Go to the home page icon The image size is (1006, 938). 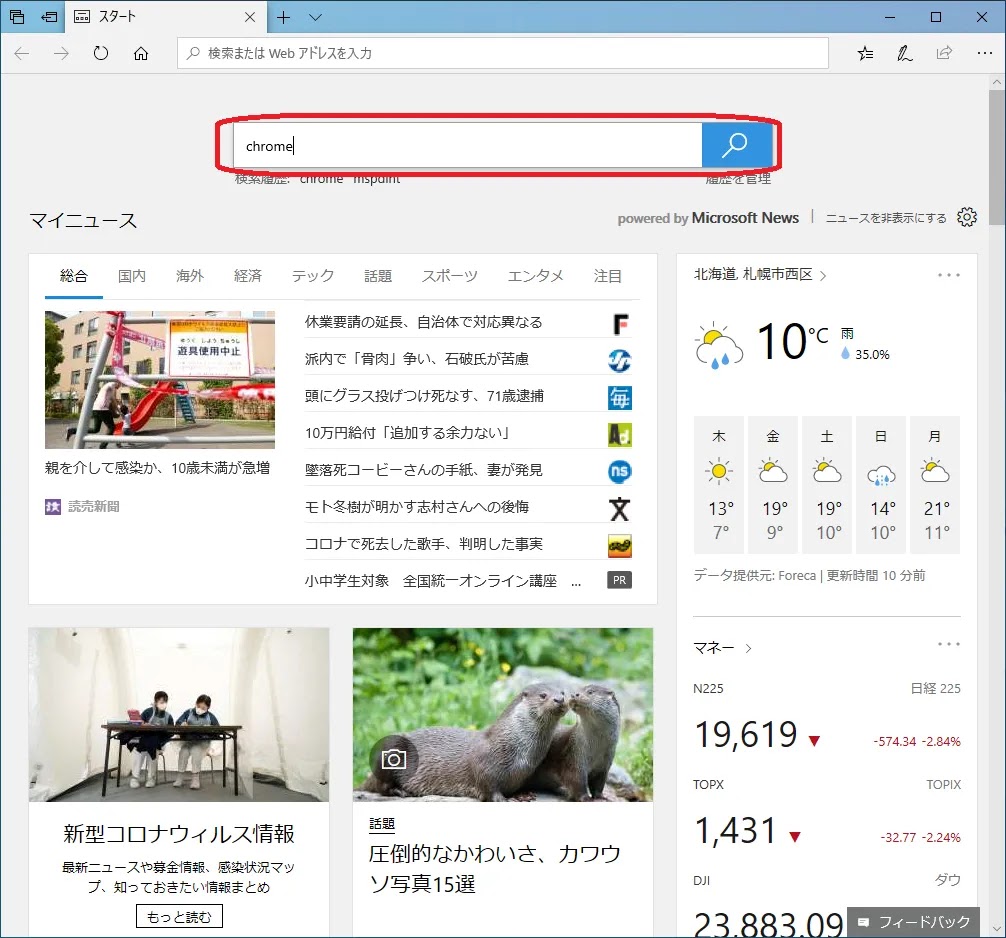coord(141,53)
